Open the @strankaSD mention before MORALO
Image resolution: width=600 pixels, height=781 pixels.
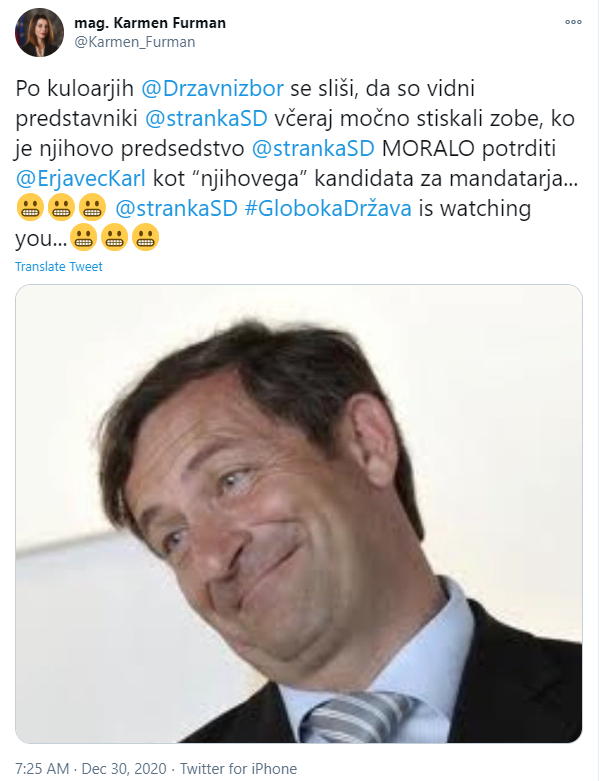[x=313, y=148]
